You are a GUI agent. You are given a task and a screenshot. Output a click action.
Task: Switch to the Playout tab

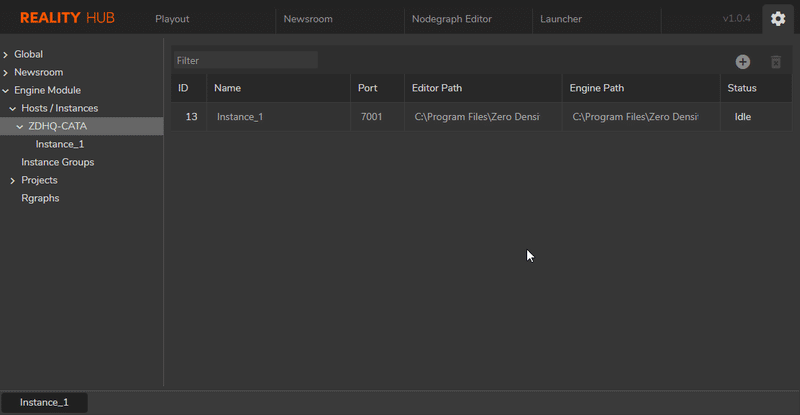pos(172,19)
